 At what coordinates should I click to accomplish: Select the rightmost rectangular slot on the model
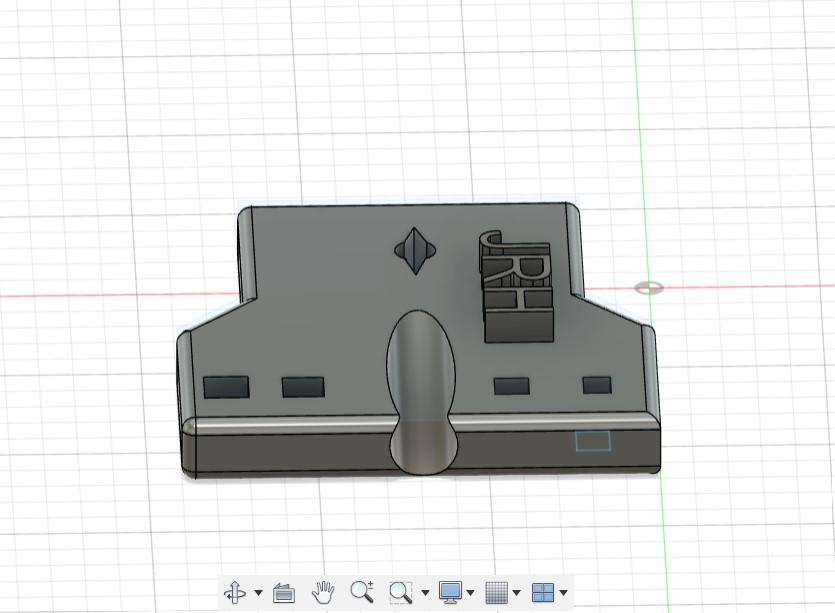click(x=597, y=385)
